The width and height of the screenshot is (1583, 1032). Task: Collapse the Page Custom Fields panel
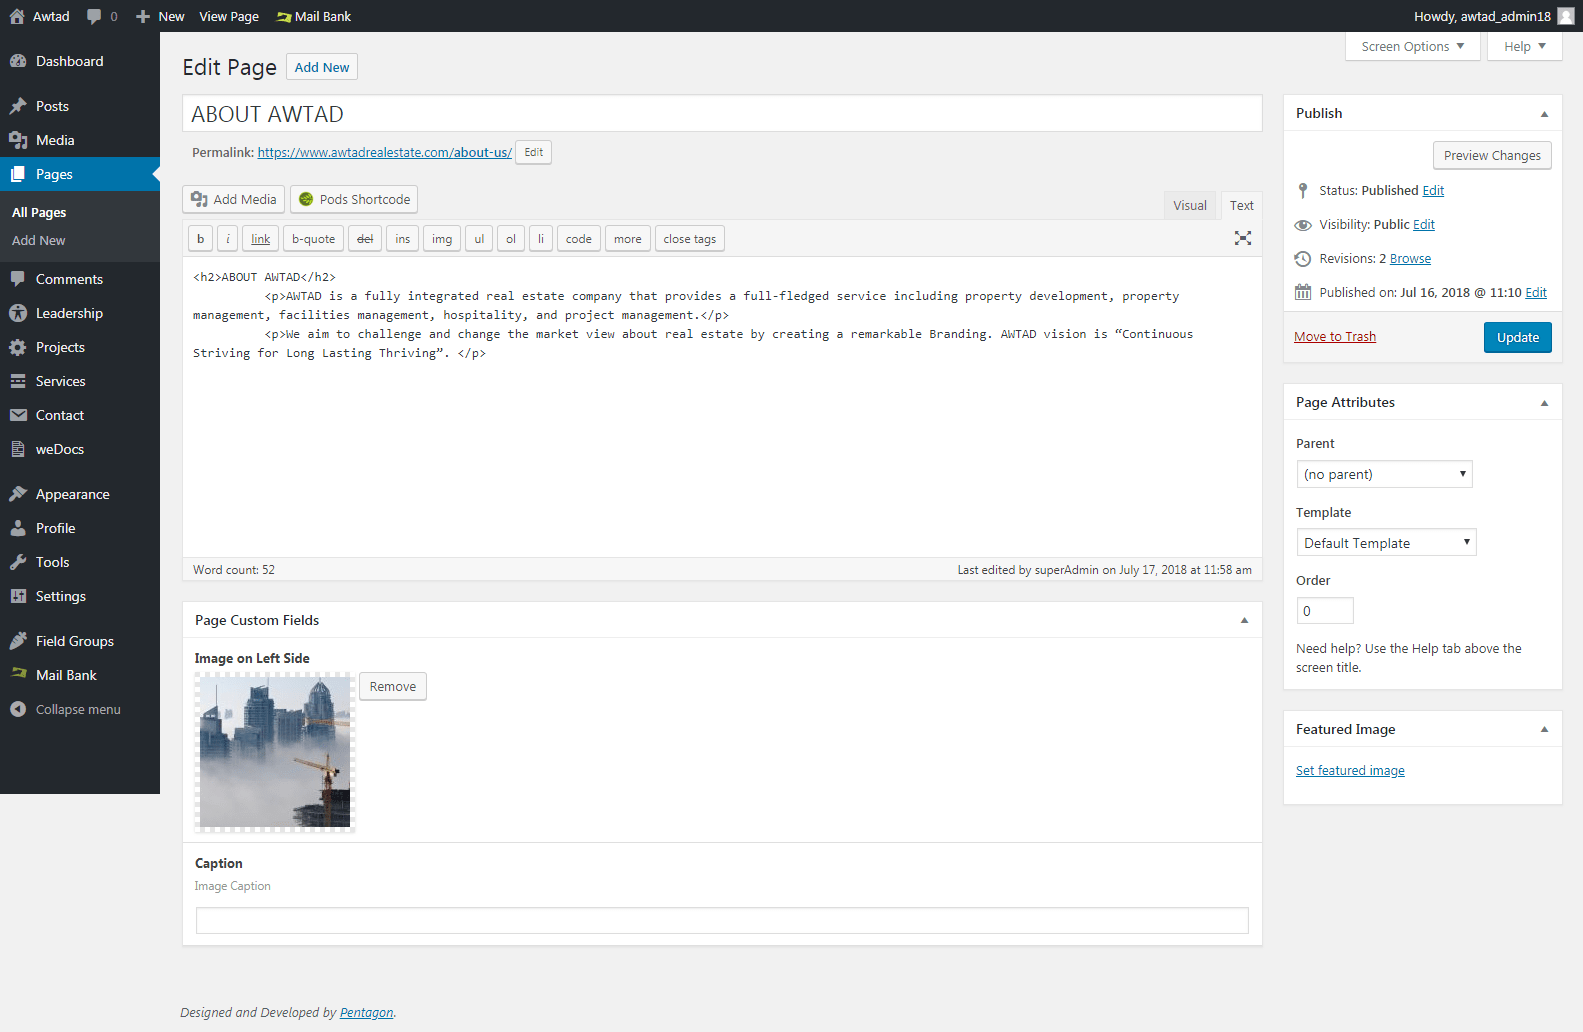(x=1244, y=621)
